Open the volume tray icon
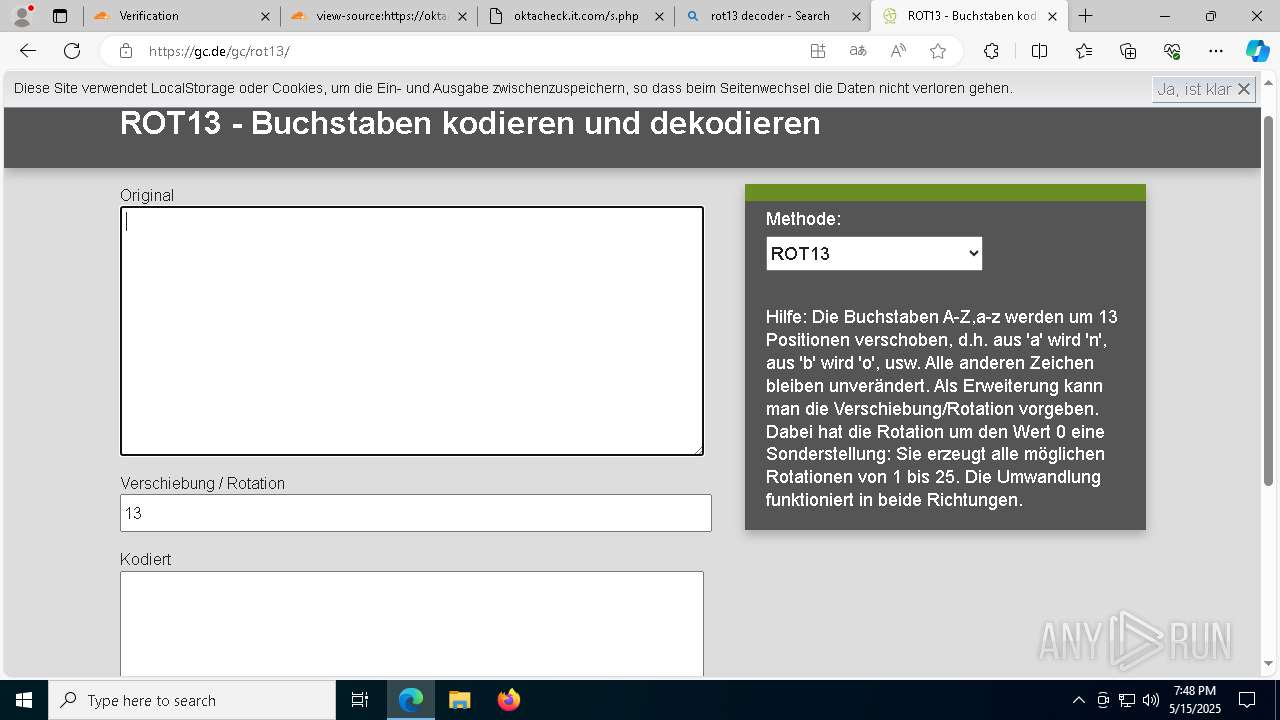Image resolution: width=1280 pixels, height=720 pixels. [1151, 700]
